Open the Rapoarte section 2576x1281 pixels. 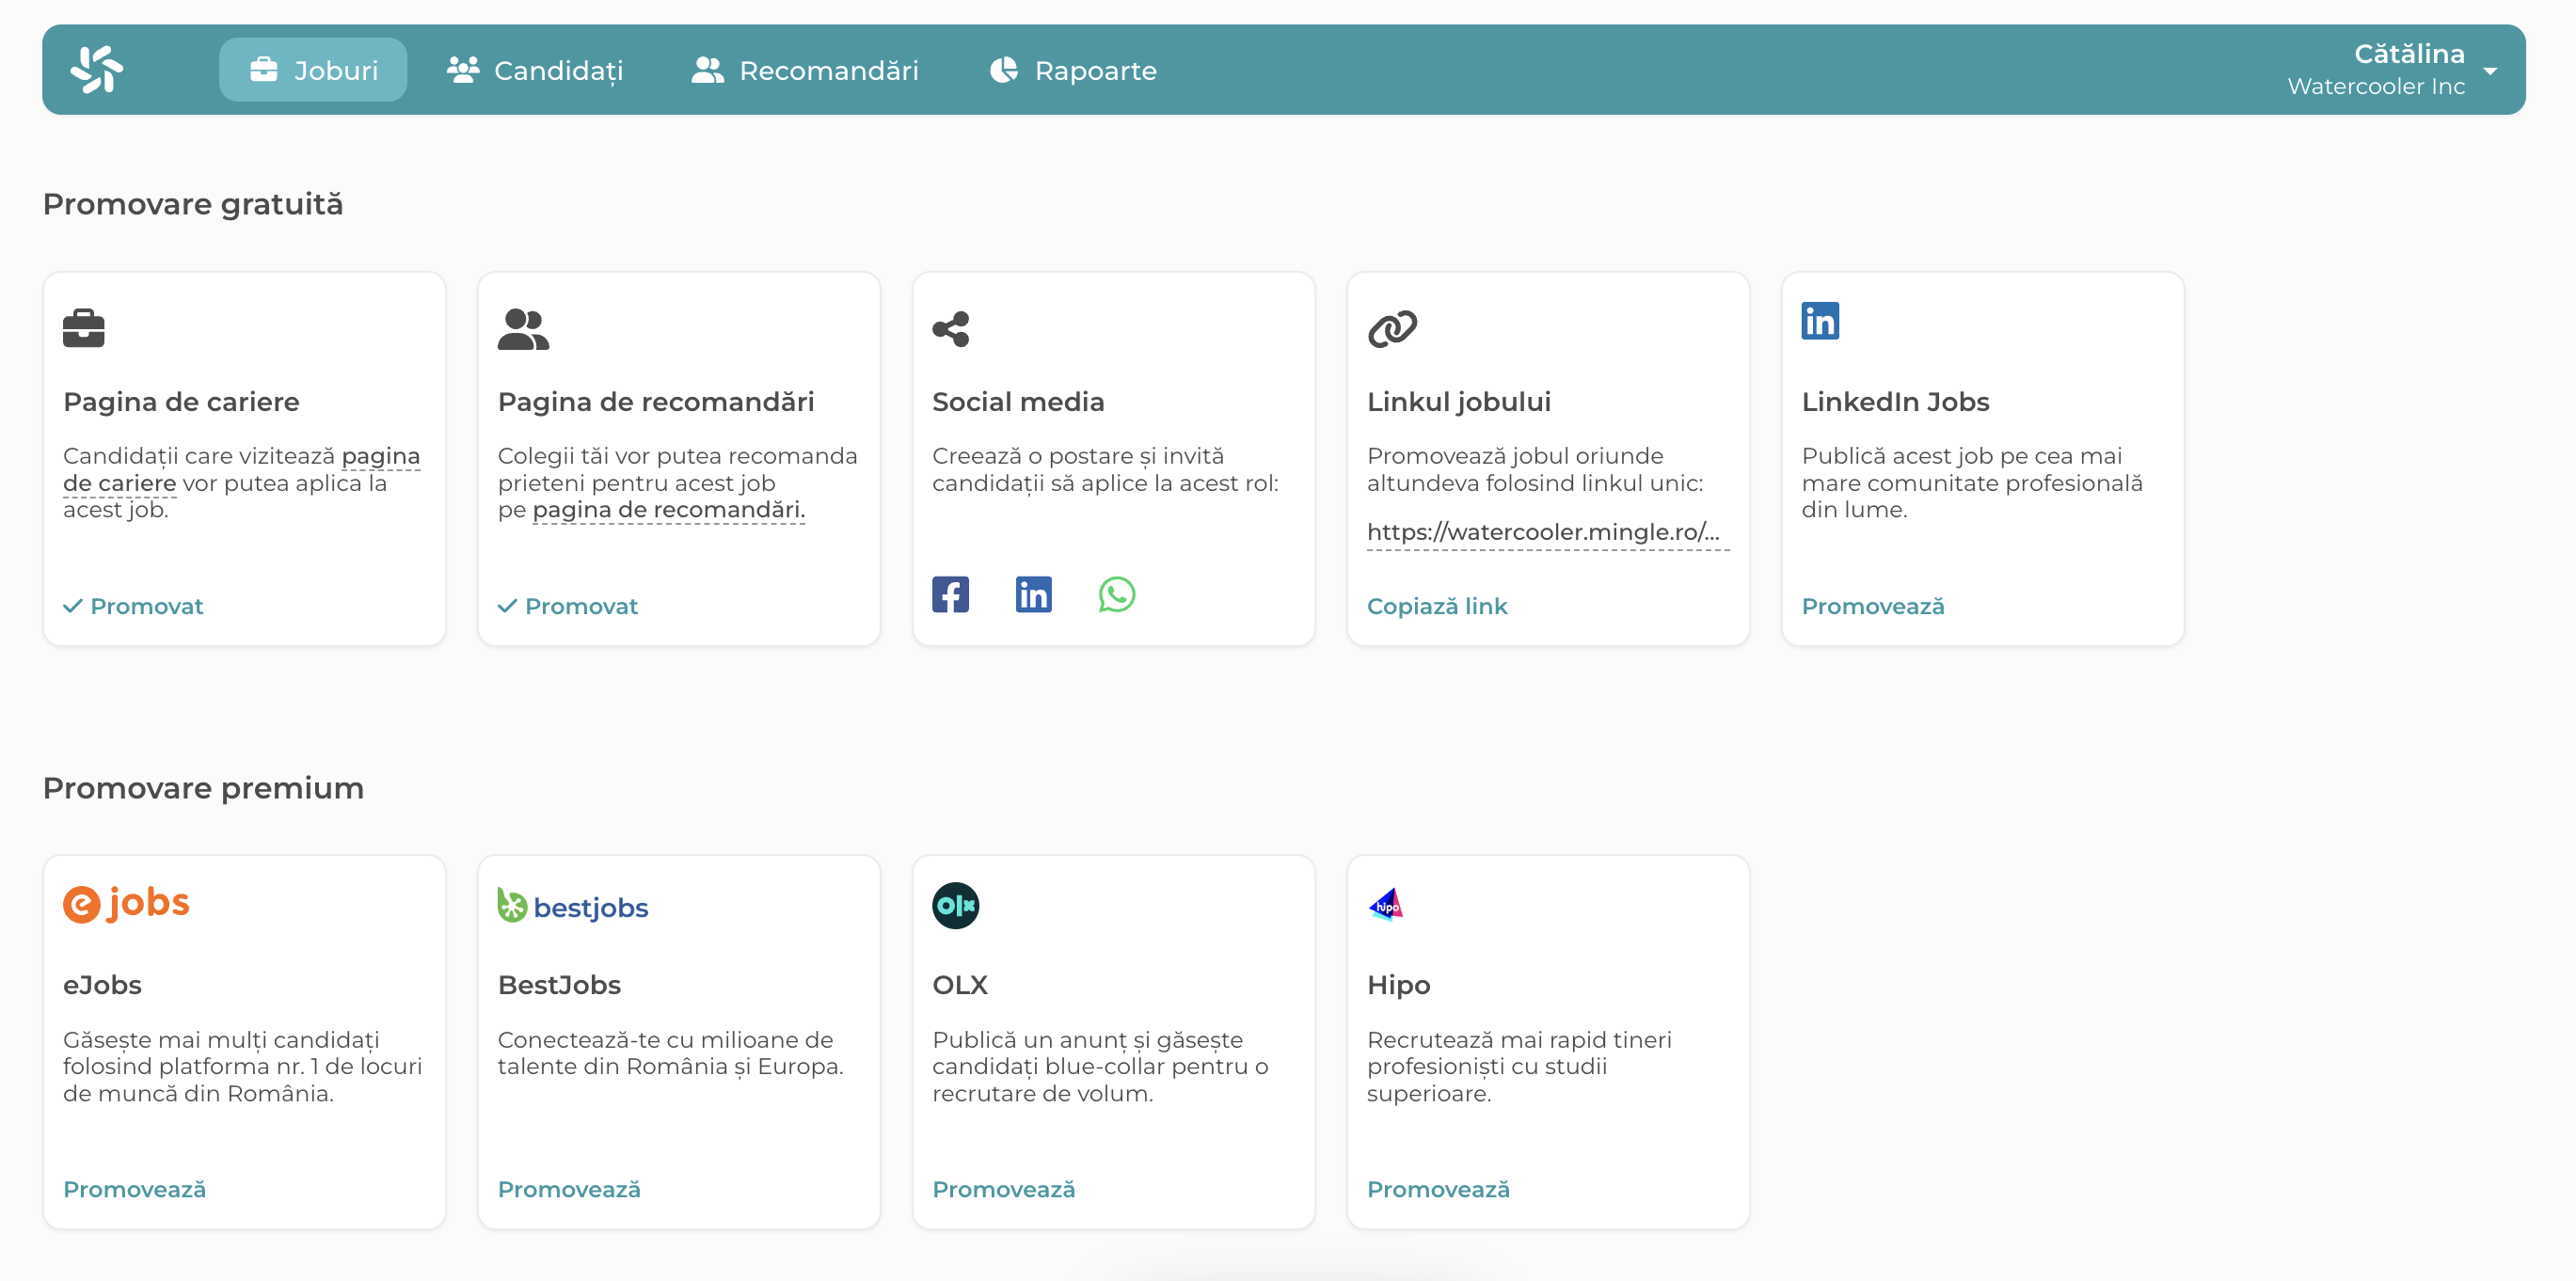[x=1073, y=70]
